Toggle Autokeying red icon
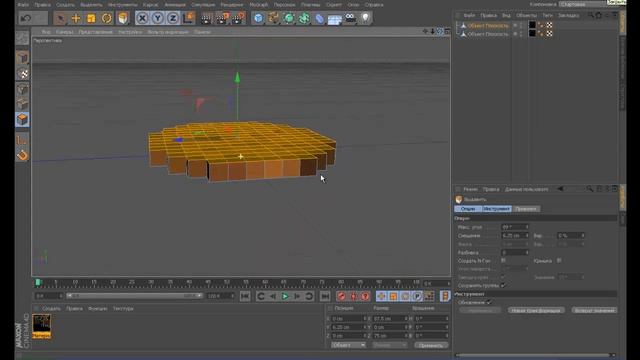The image size is (640, 360). tap(353, 296)
